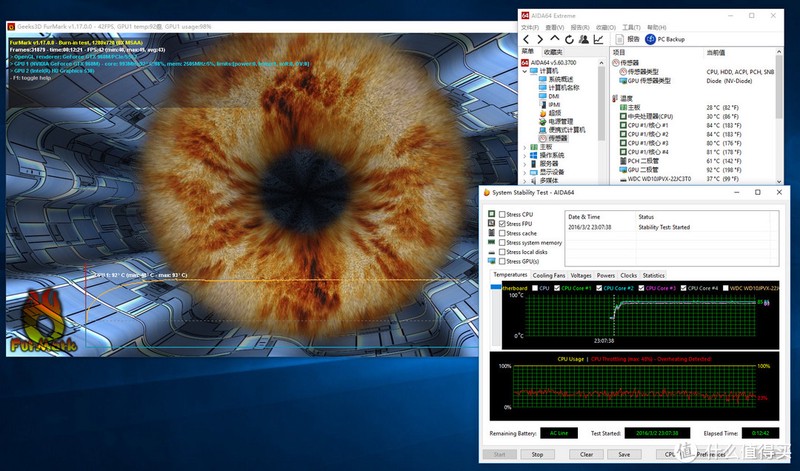Open the user-profile icon in AIDA64 toolbar
Image resolution: width=800 pixels, height=471 pixels.
point(584,39)
